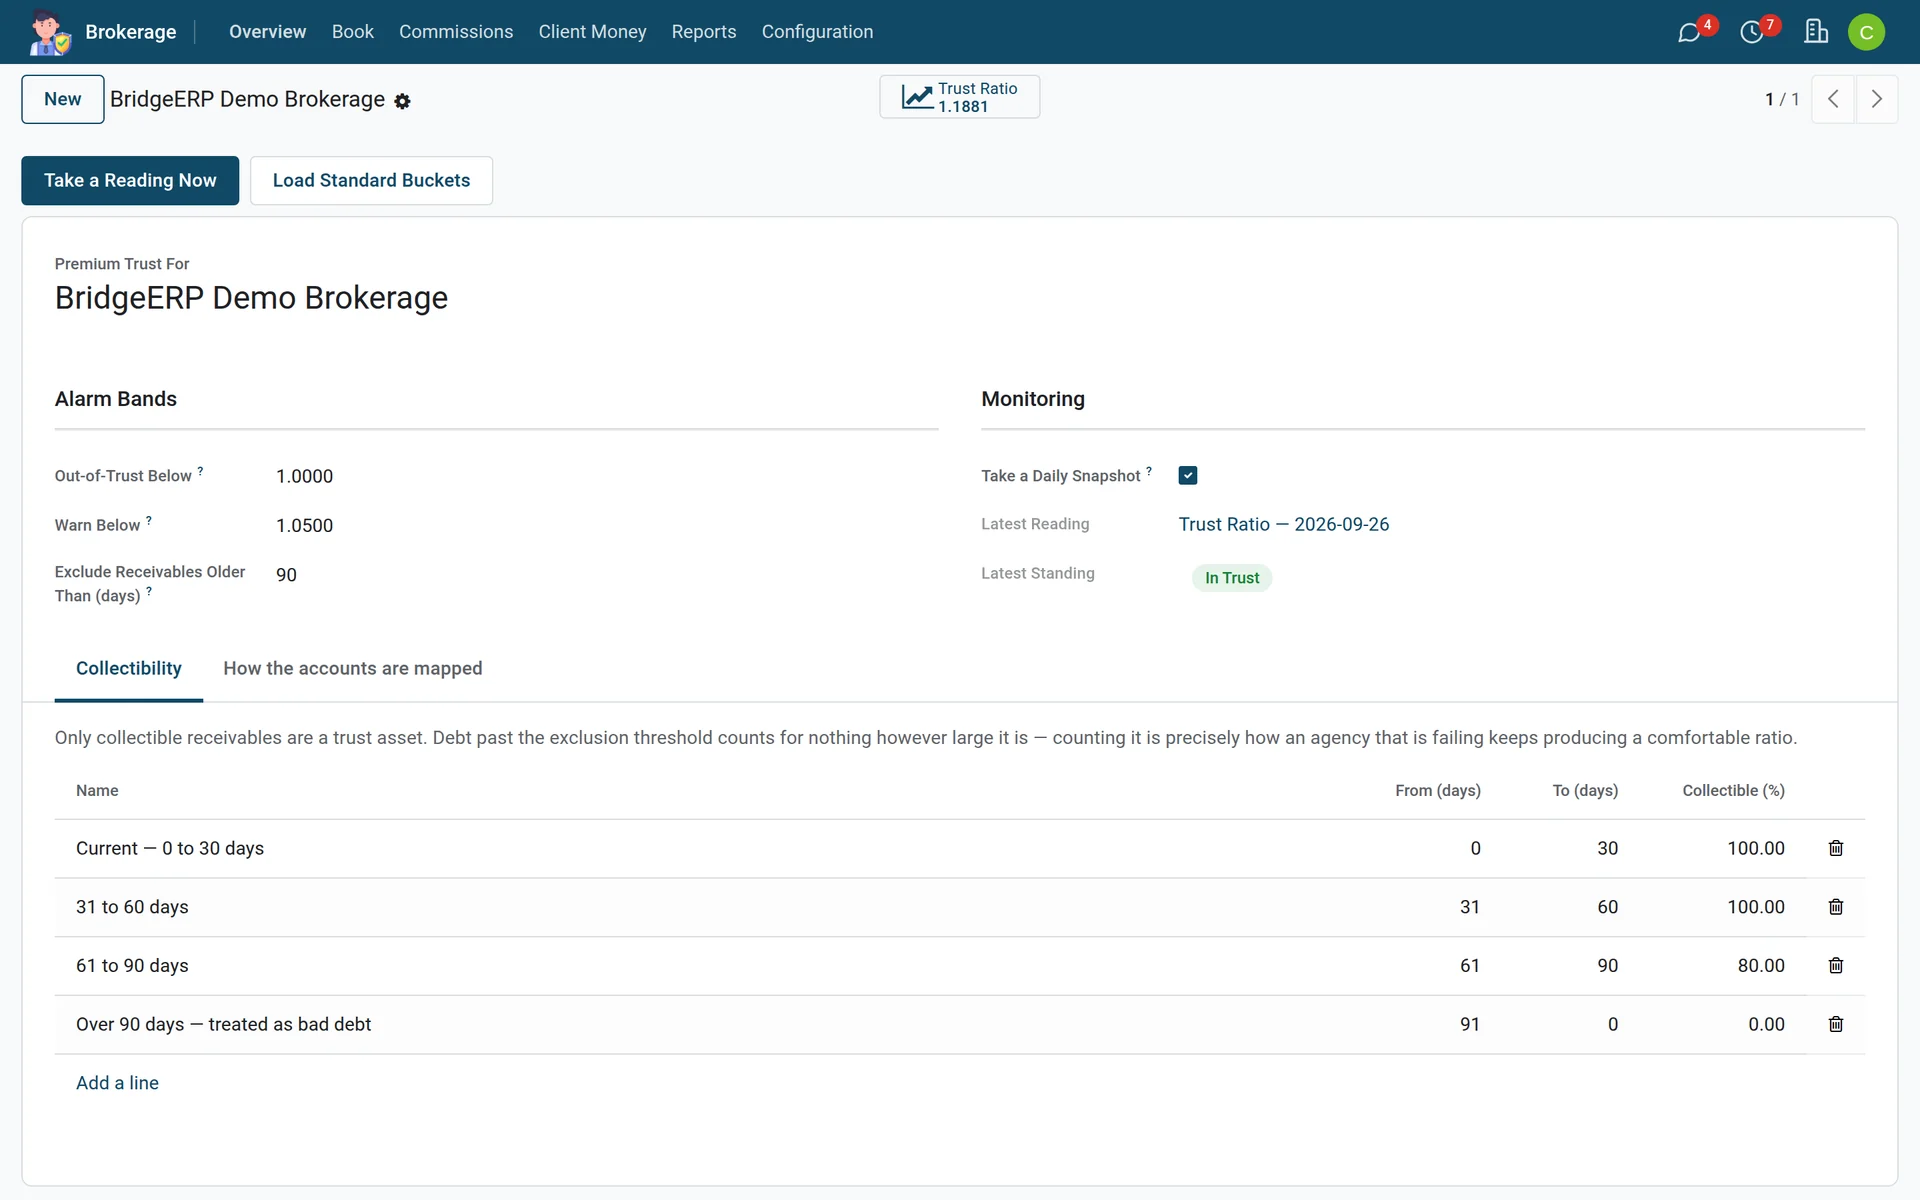1920x1200 pixels.
Task: Open the Reports menu
Action: tap(704, 32)
